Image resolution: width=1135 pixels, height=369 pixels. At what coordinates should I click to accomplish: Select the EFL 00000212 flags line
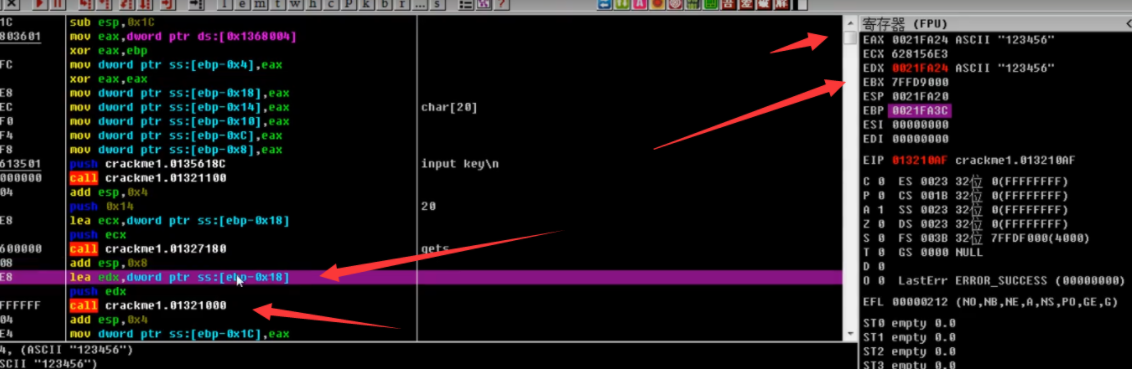(990, 302)
